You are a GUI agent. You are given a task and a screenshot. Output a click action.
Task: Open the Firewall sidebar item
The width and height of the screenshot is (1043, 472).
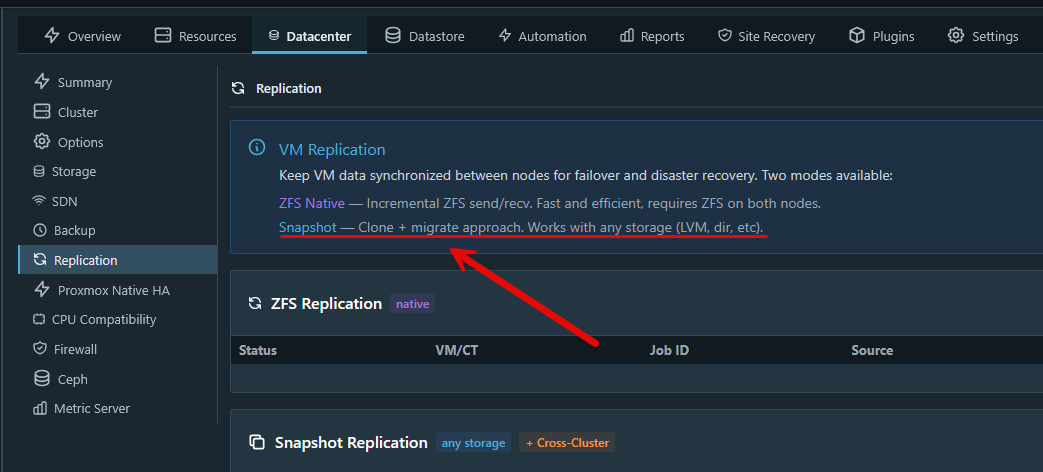pos(77,349)
